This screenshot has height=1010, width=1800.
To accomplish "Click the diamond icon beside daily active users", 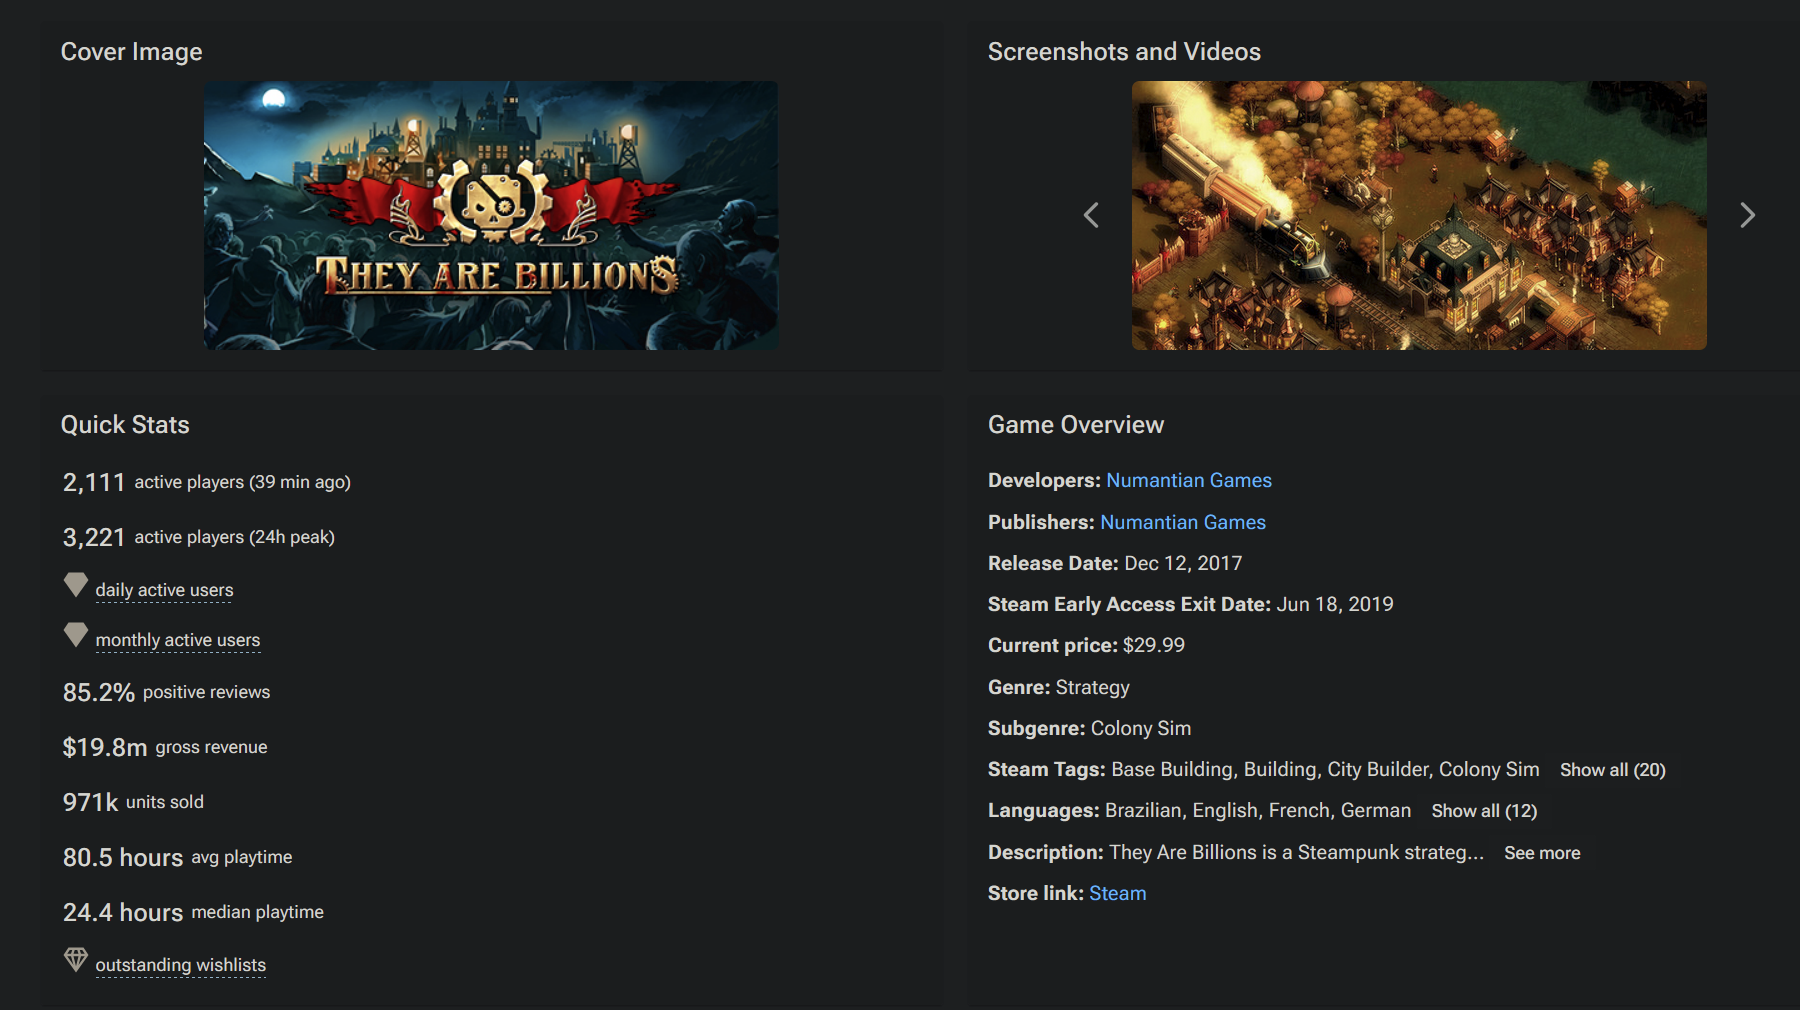I will (x=76, y=585).
